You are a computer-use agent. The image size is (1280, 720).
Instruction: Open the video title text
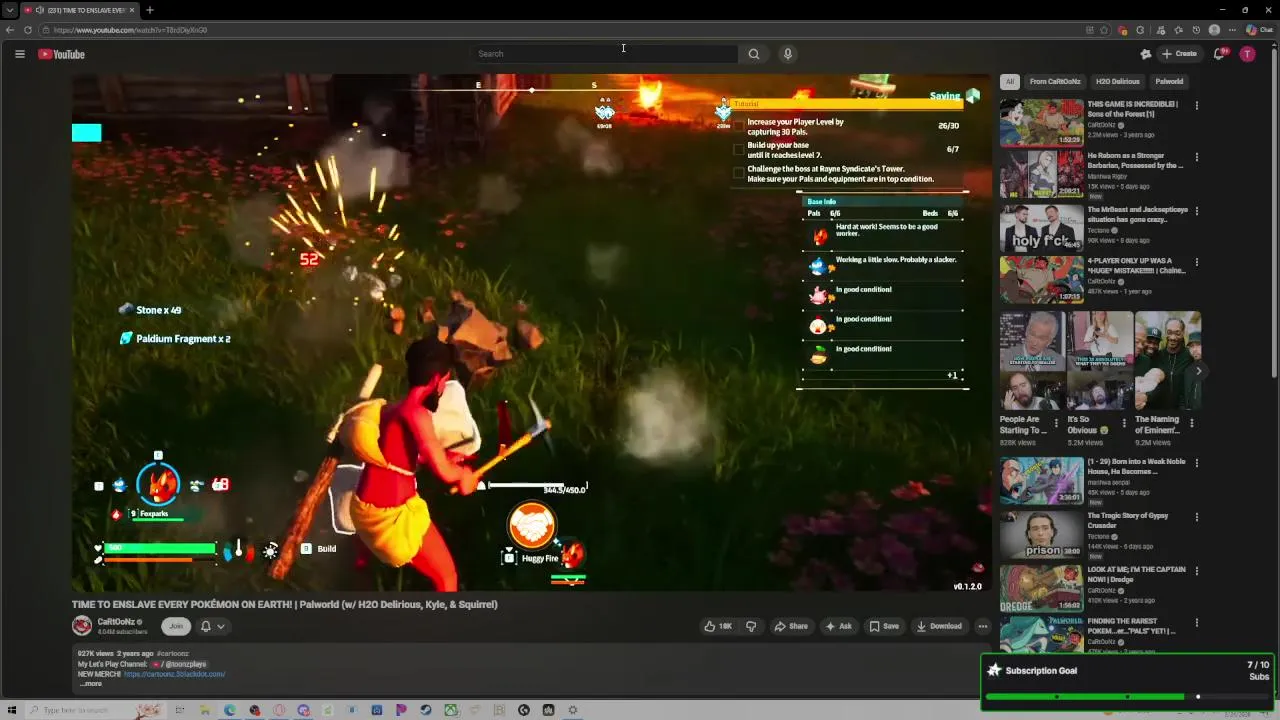[284, 604]
